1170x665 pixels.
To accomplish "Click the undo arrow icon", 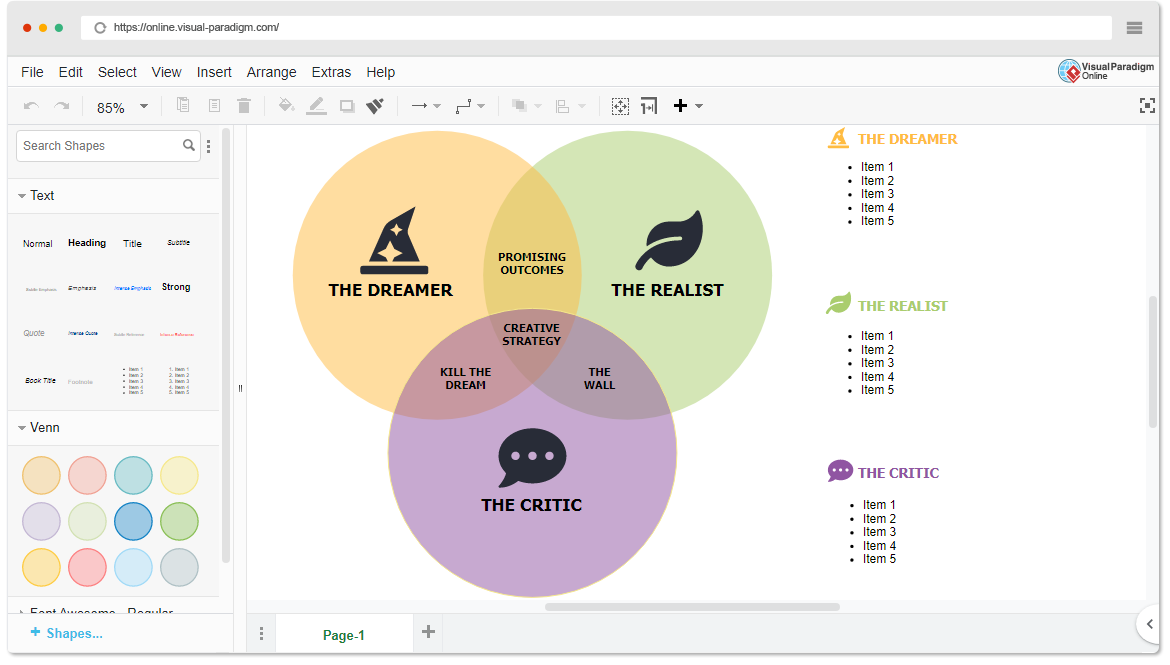I will tap(31, 106).
